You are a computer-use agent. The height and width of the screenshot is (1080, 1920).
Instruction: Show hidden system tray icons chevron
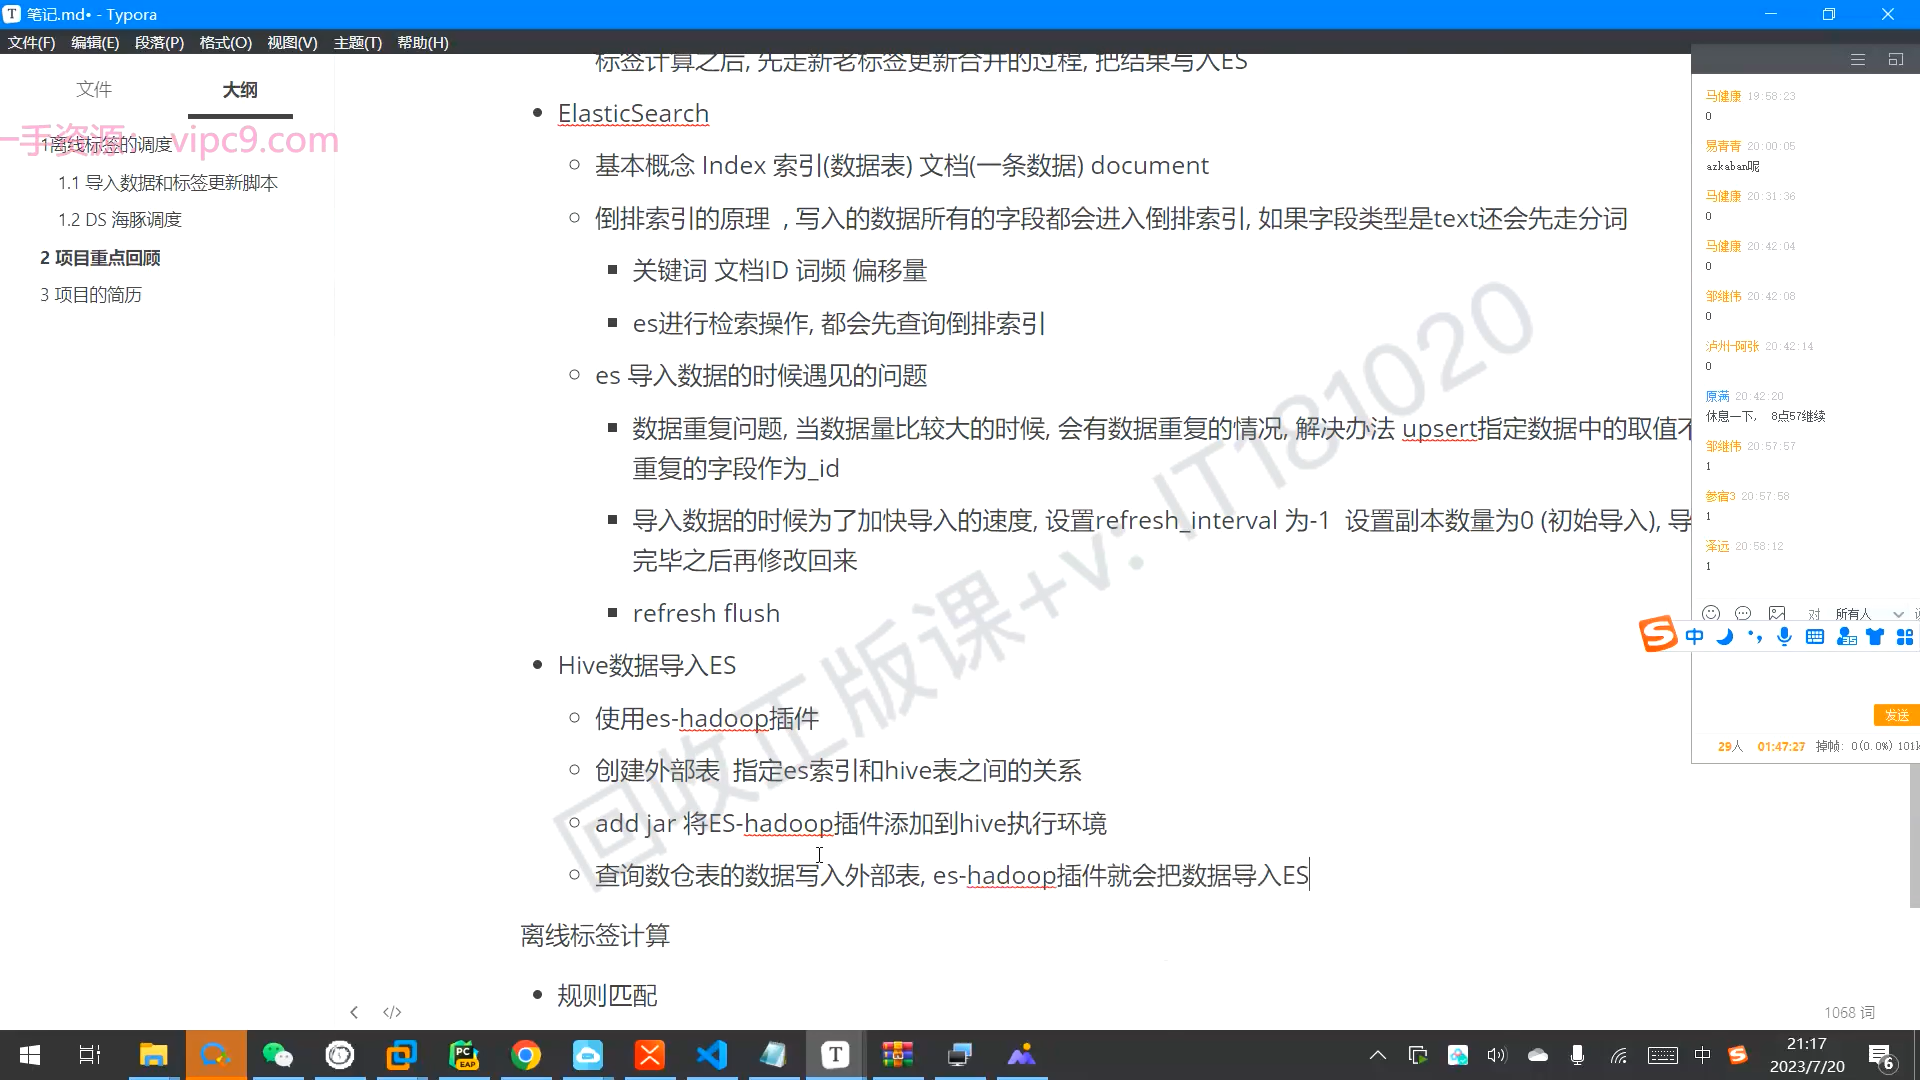[x=1377, y=1055]
